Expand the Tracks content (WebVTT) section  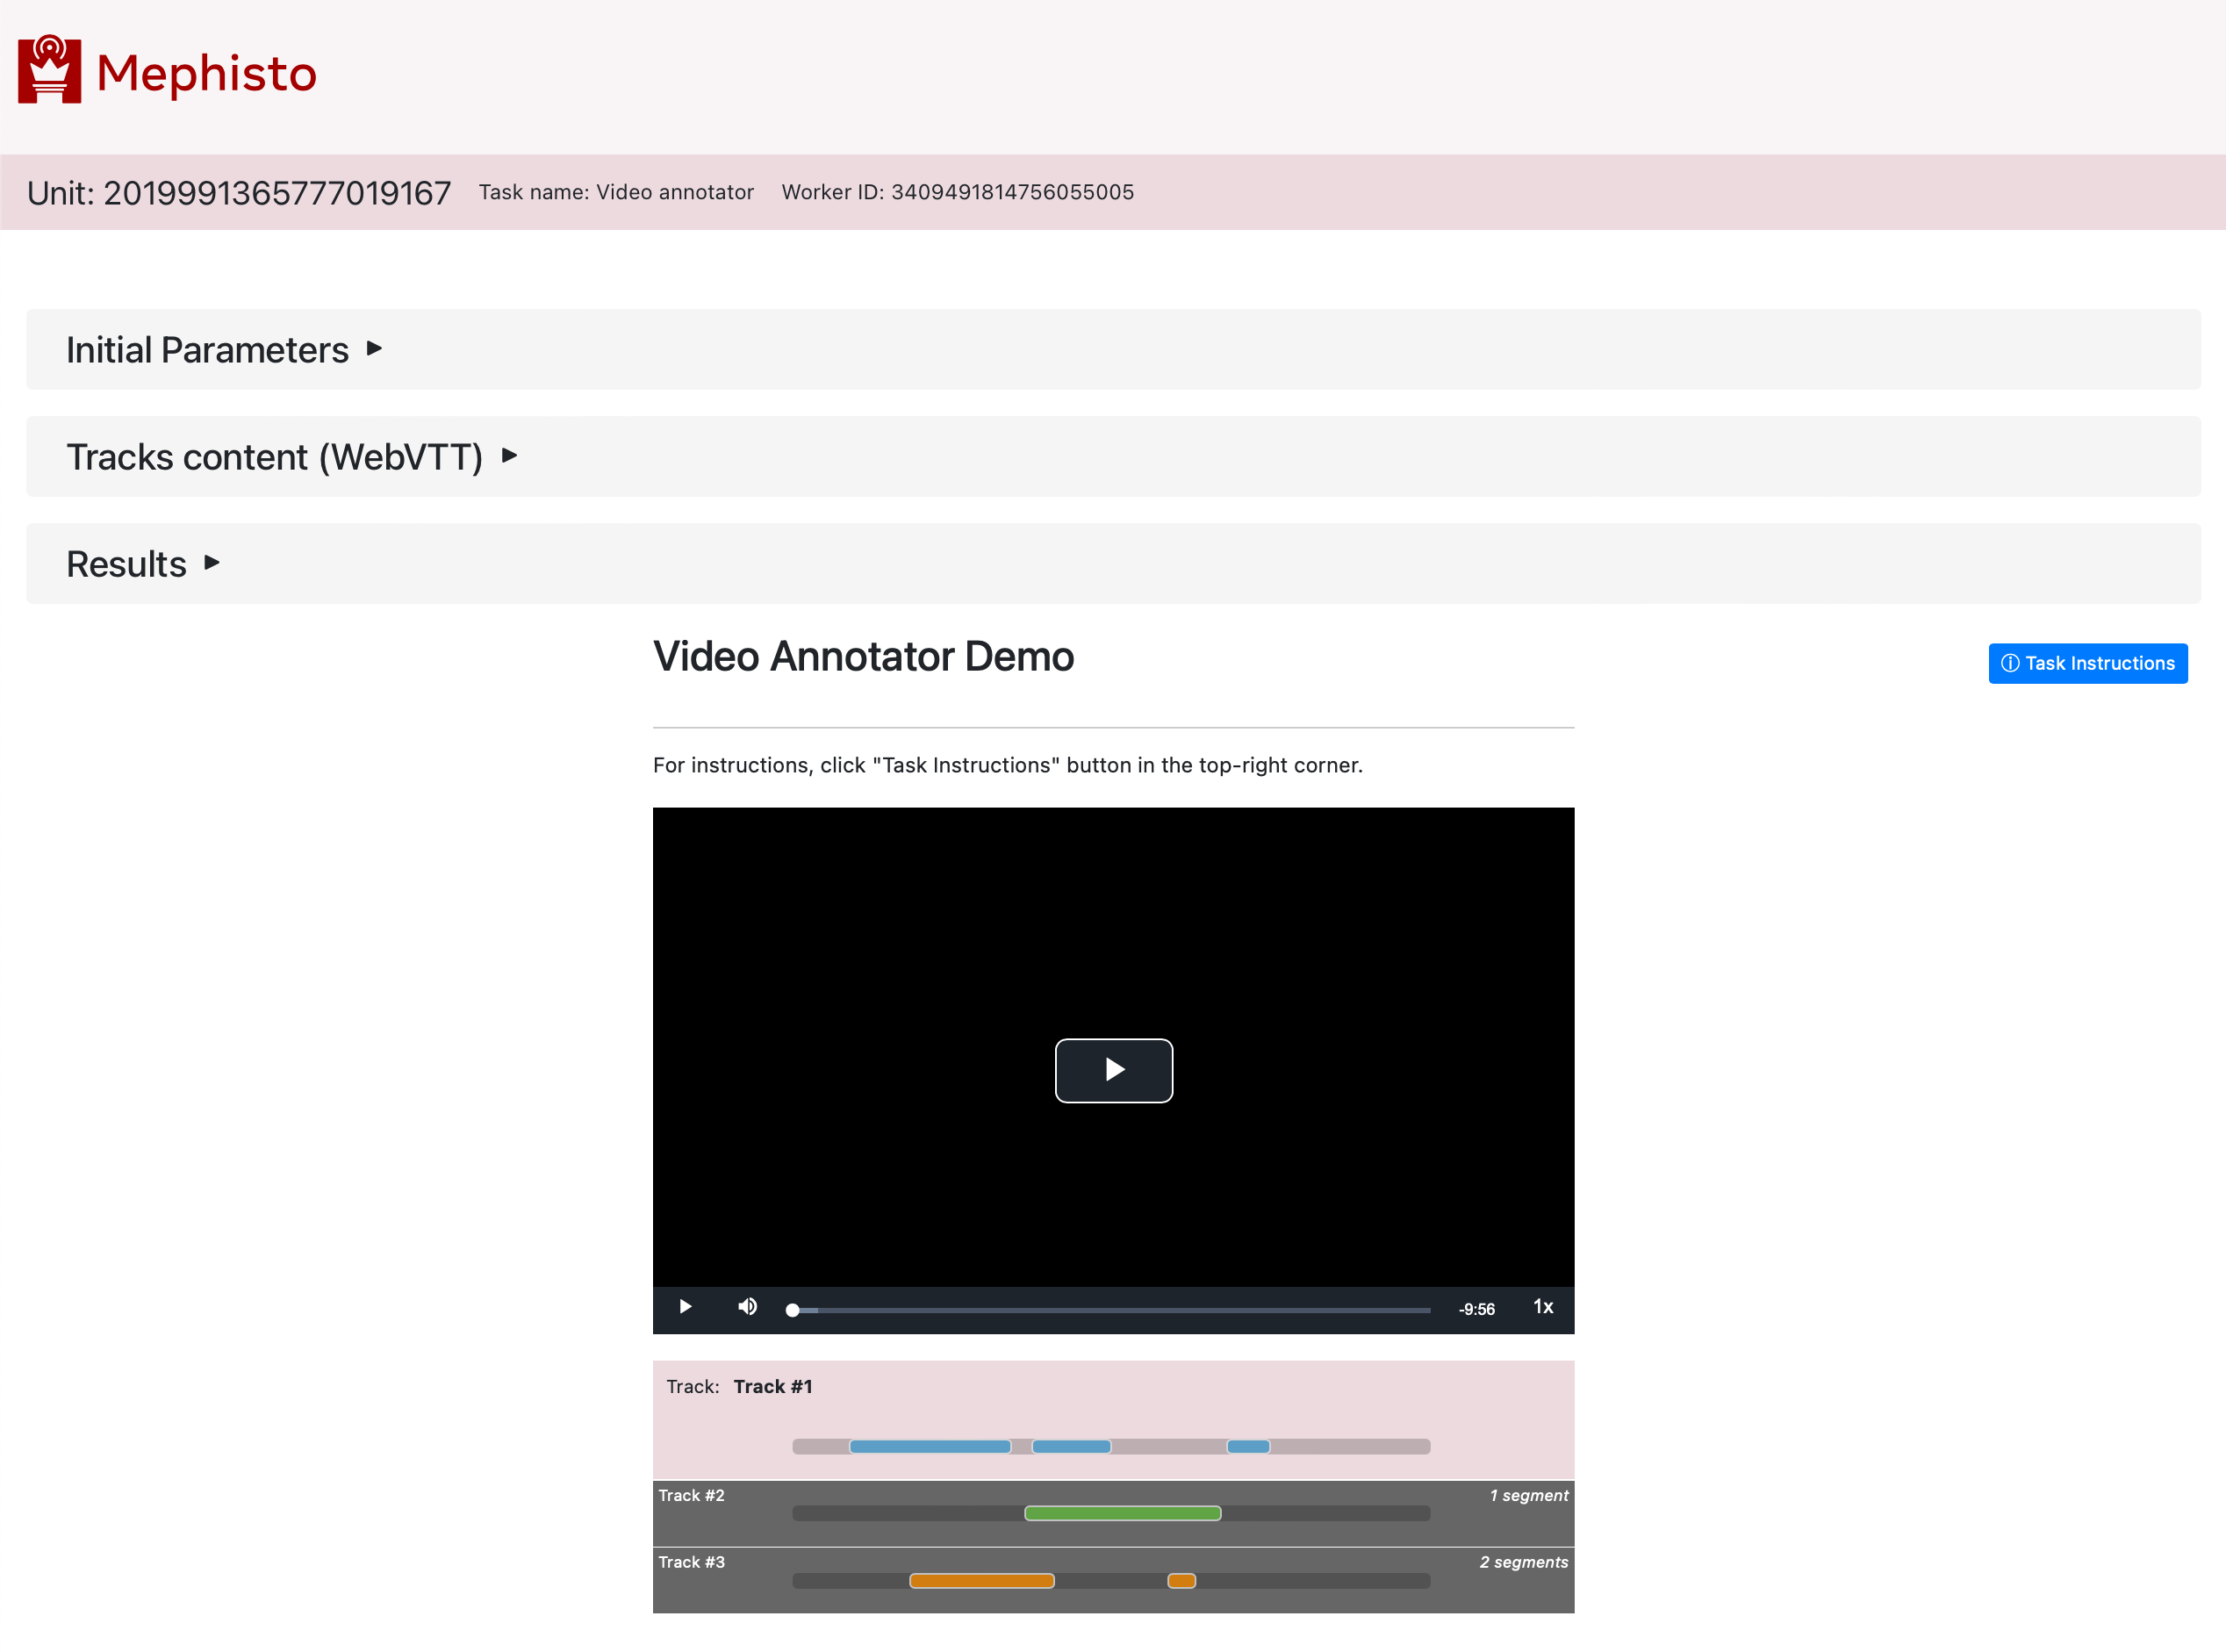pos(1113,456)
